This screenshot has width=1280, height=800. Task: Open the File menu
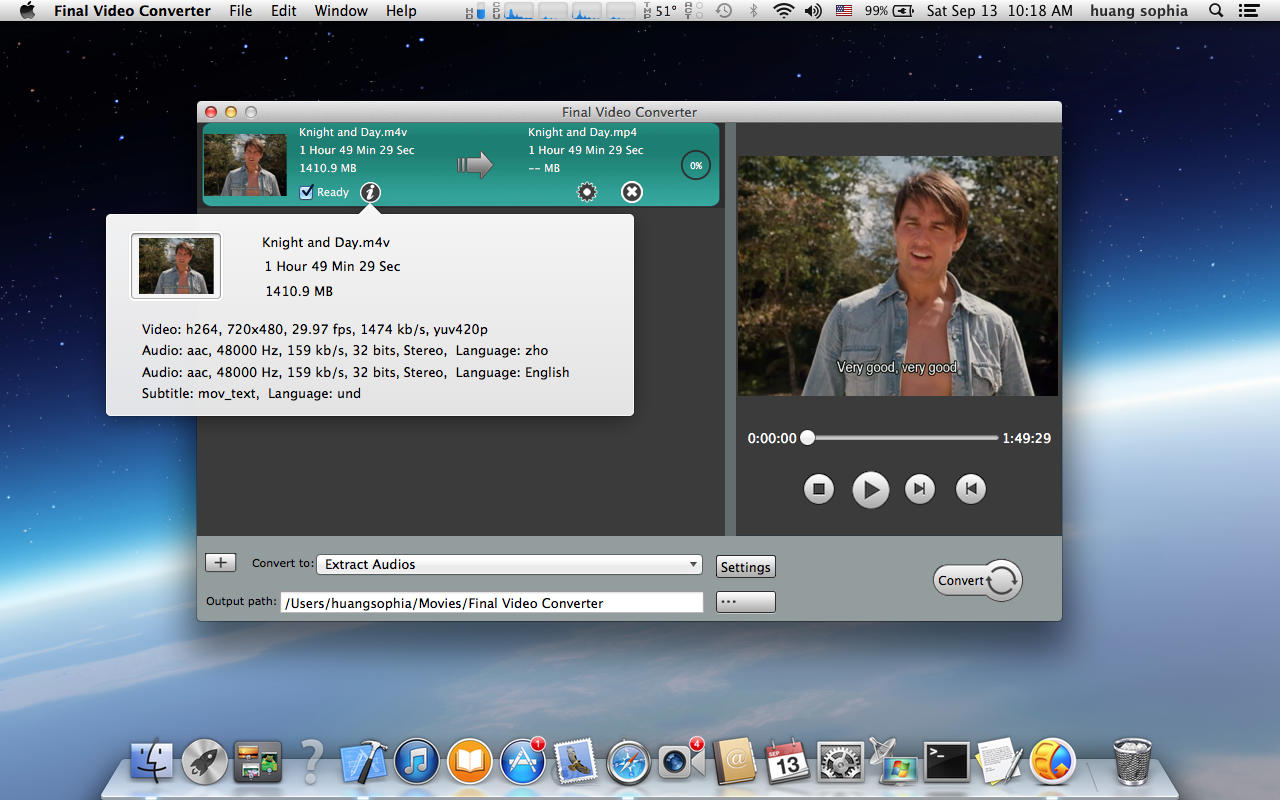point(241,11)
